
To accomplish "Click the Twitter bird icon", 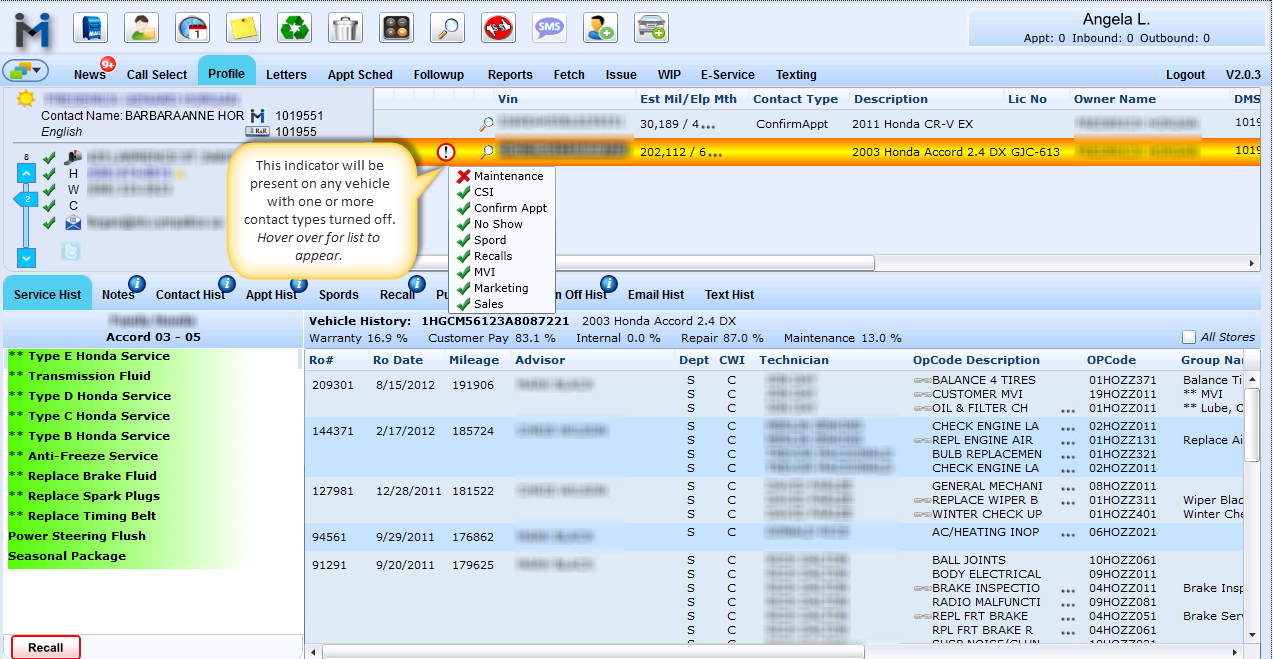I will pyautogui.click(x=72, y=251).
